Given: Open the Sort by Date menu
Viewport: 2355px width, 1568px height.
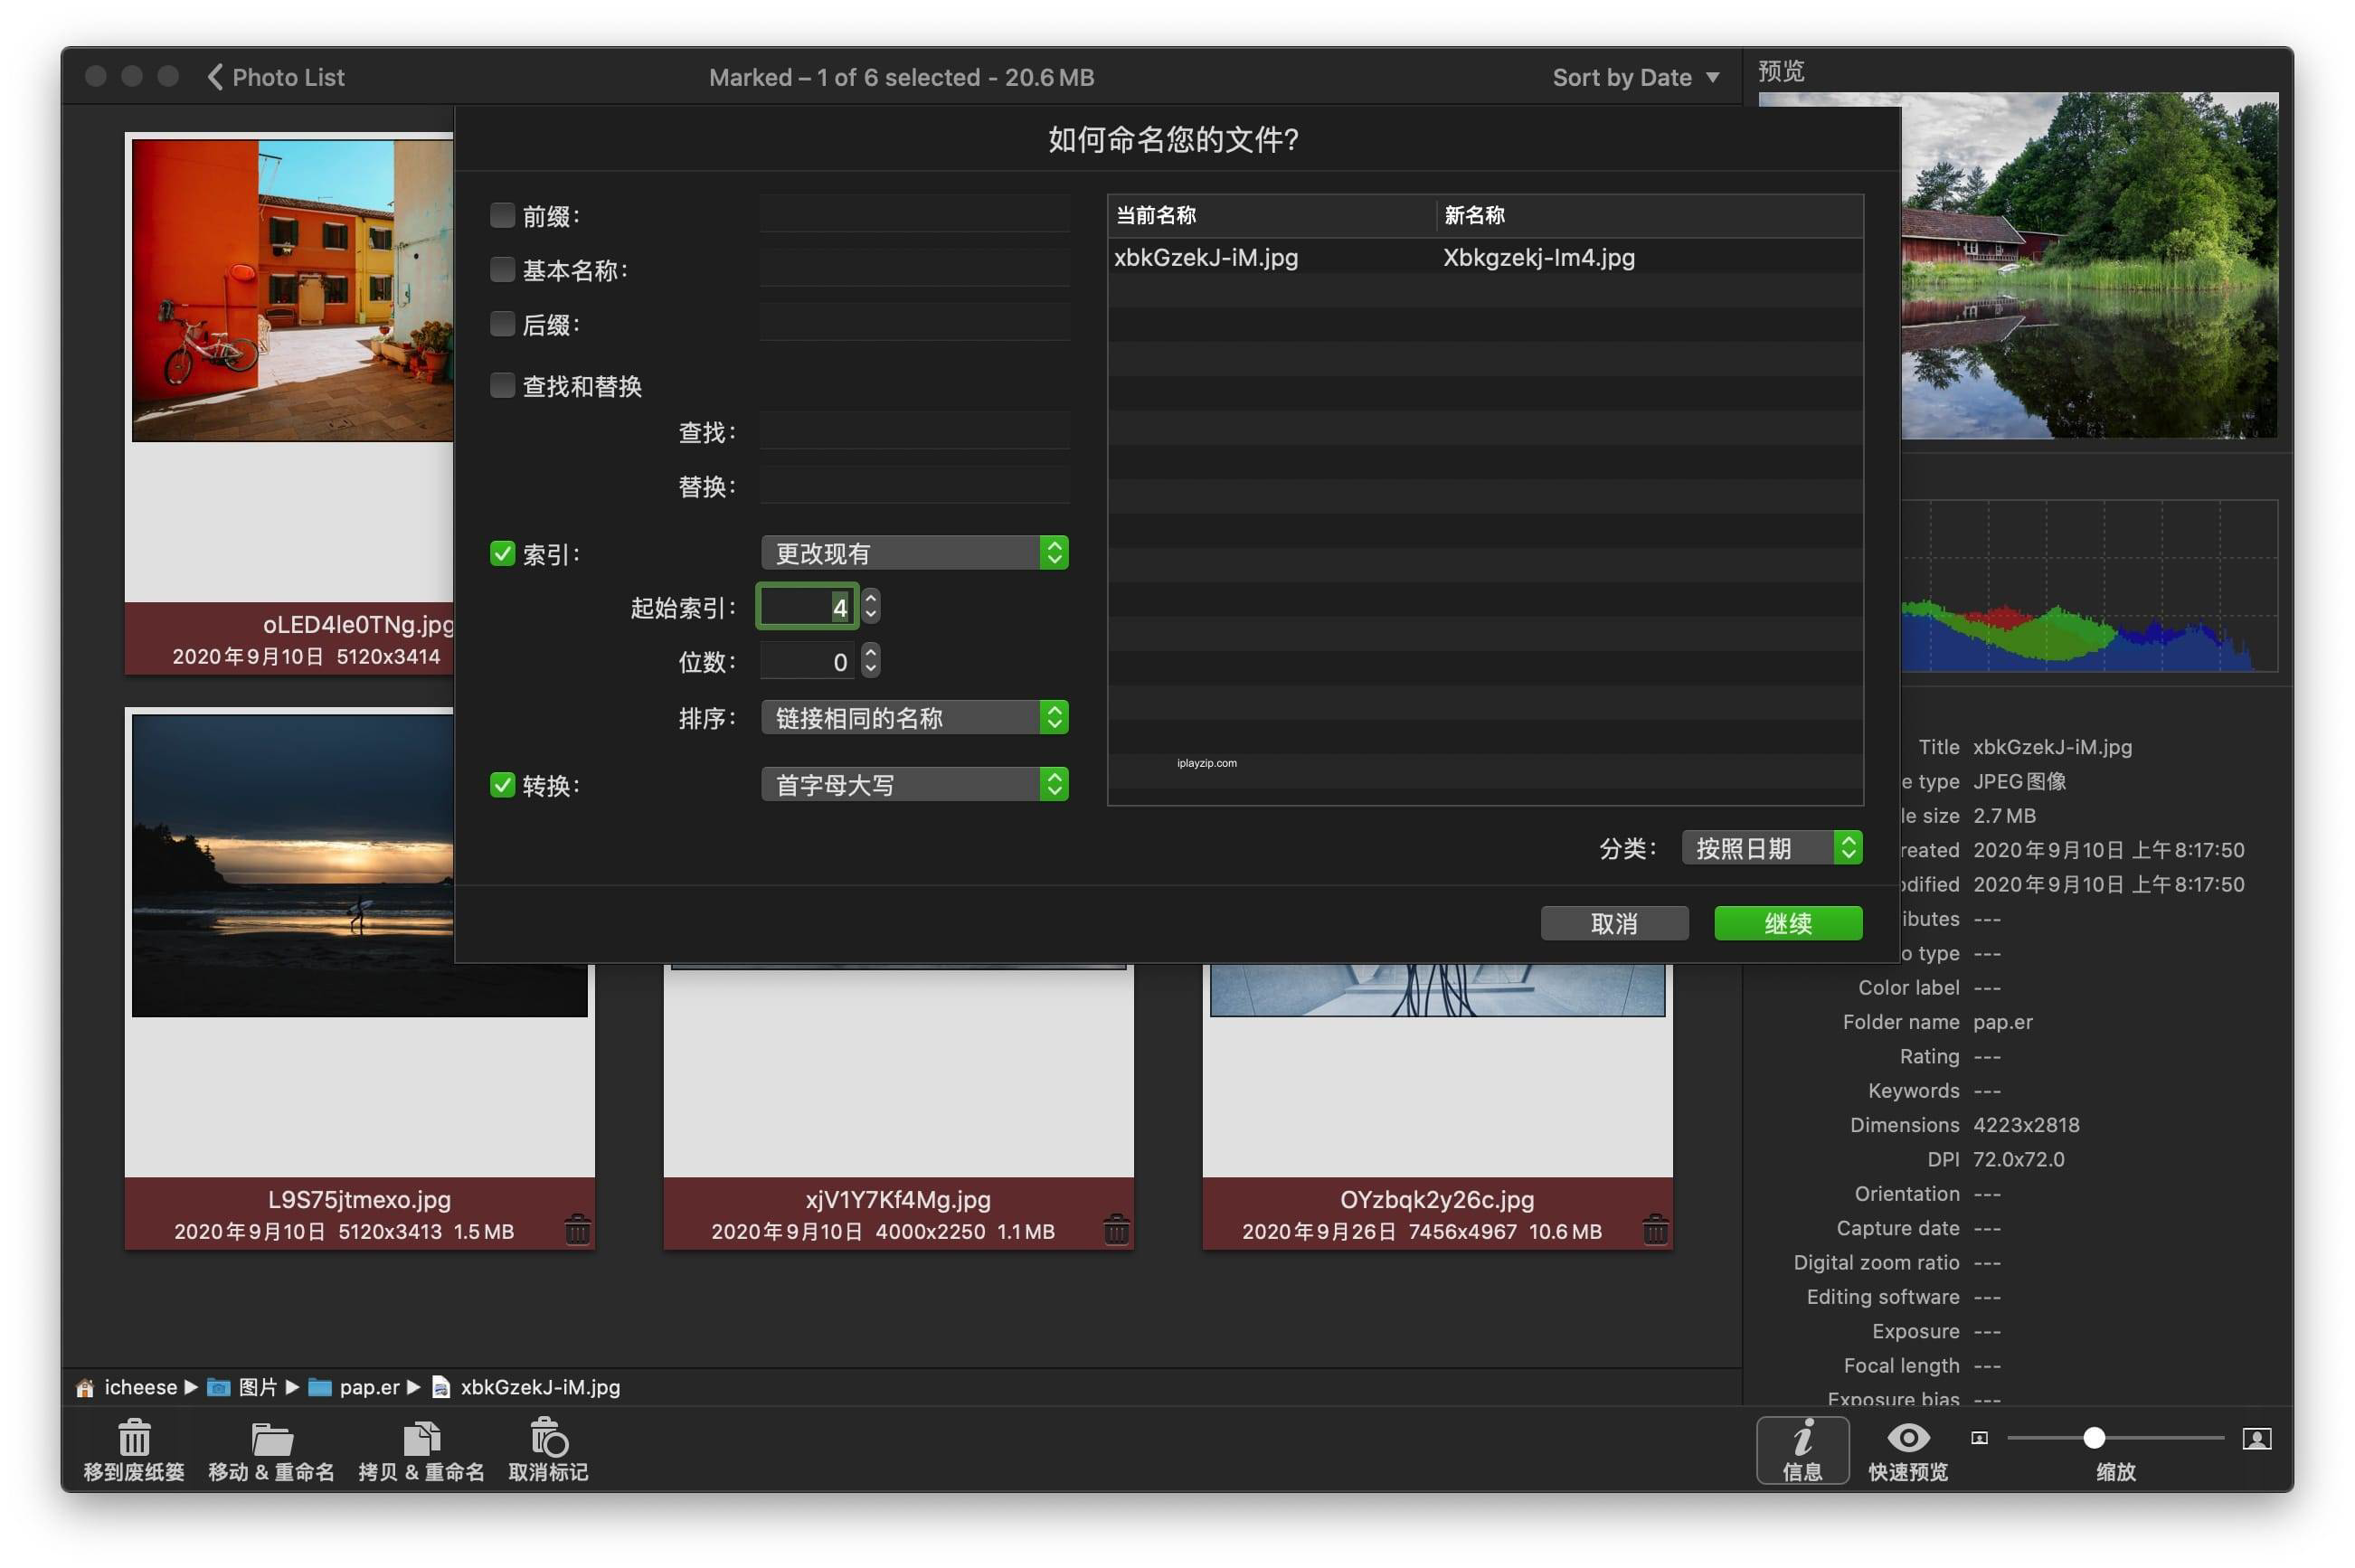Looking at the screenshot, I should [x=1635, y=77].
